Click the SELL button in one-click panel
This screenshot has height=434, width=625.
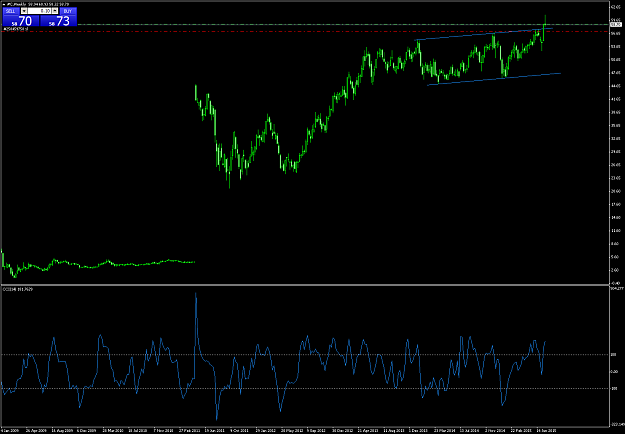(x=10, y=11)
